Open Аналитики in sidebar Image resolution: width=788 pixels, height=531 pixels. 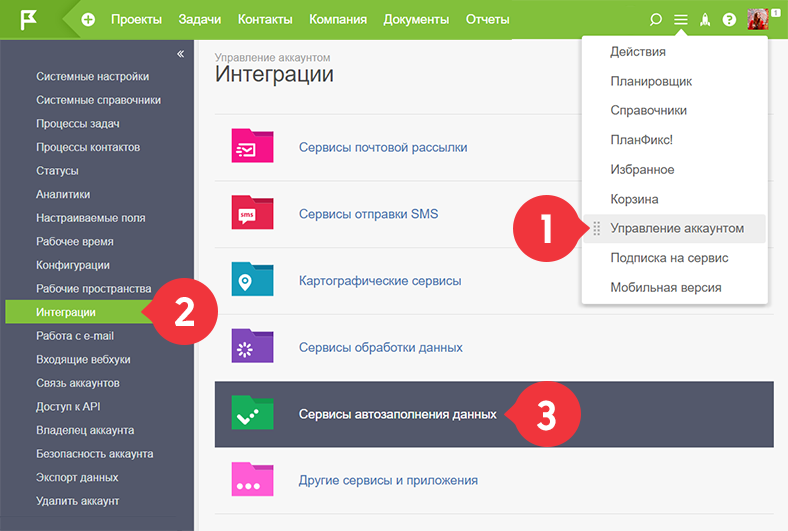click(63, 195)
